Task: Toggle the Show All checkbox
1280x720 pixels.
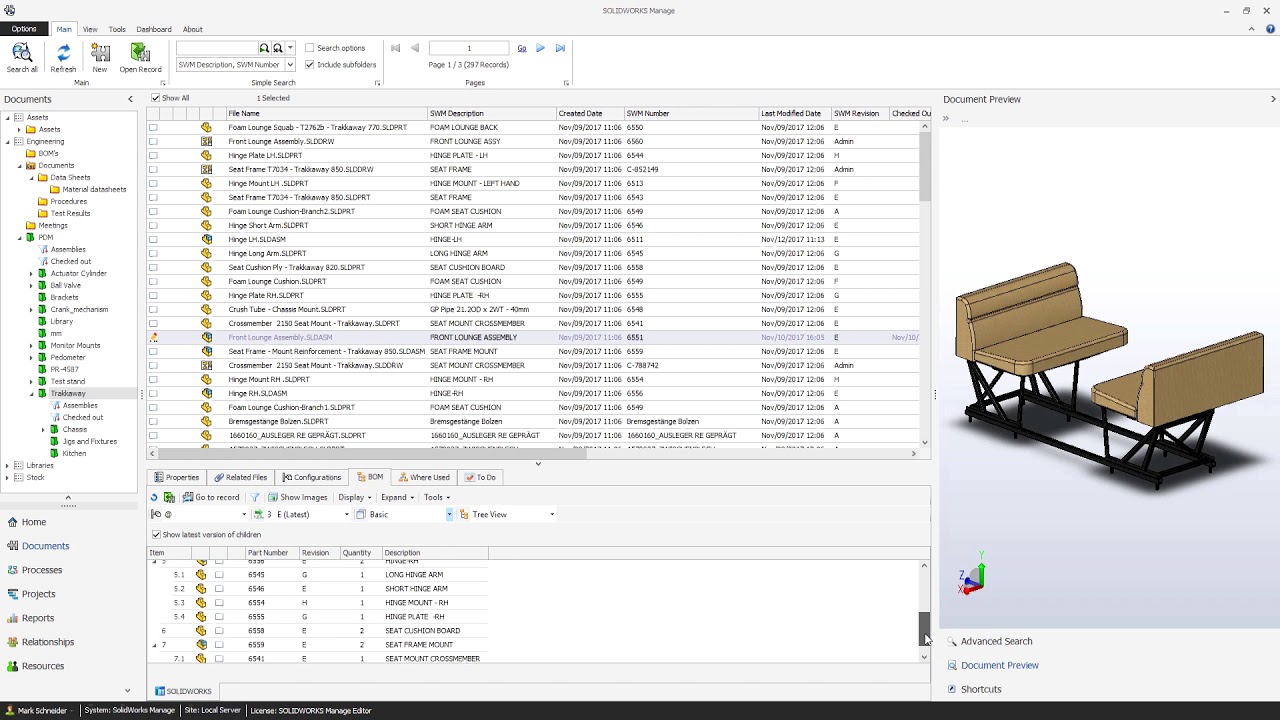Action: pyautogui.click(x=155, y=98)
